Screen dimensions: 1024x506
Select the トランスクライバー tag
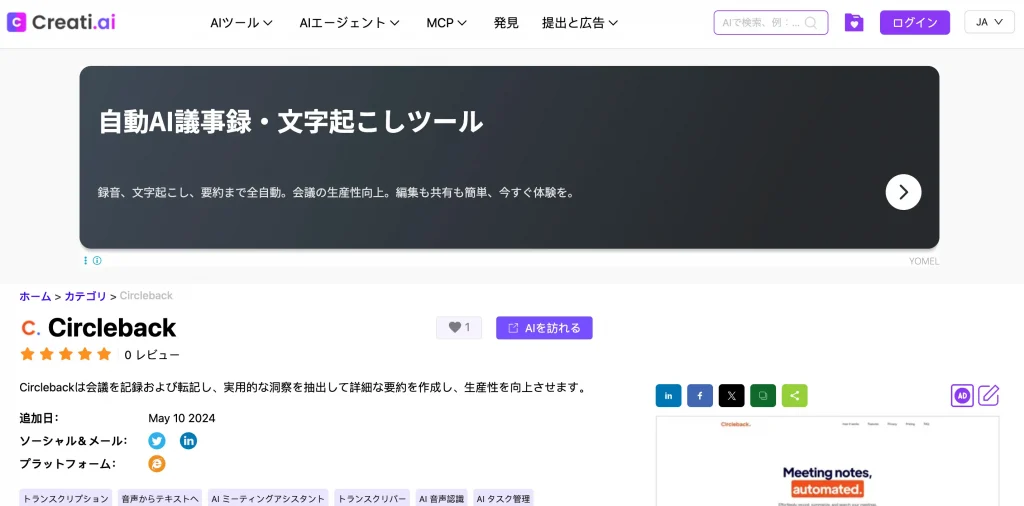coord(372,498)
